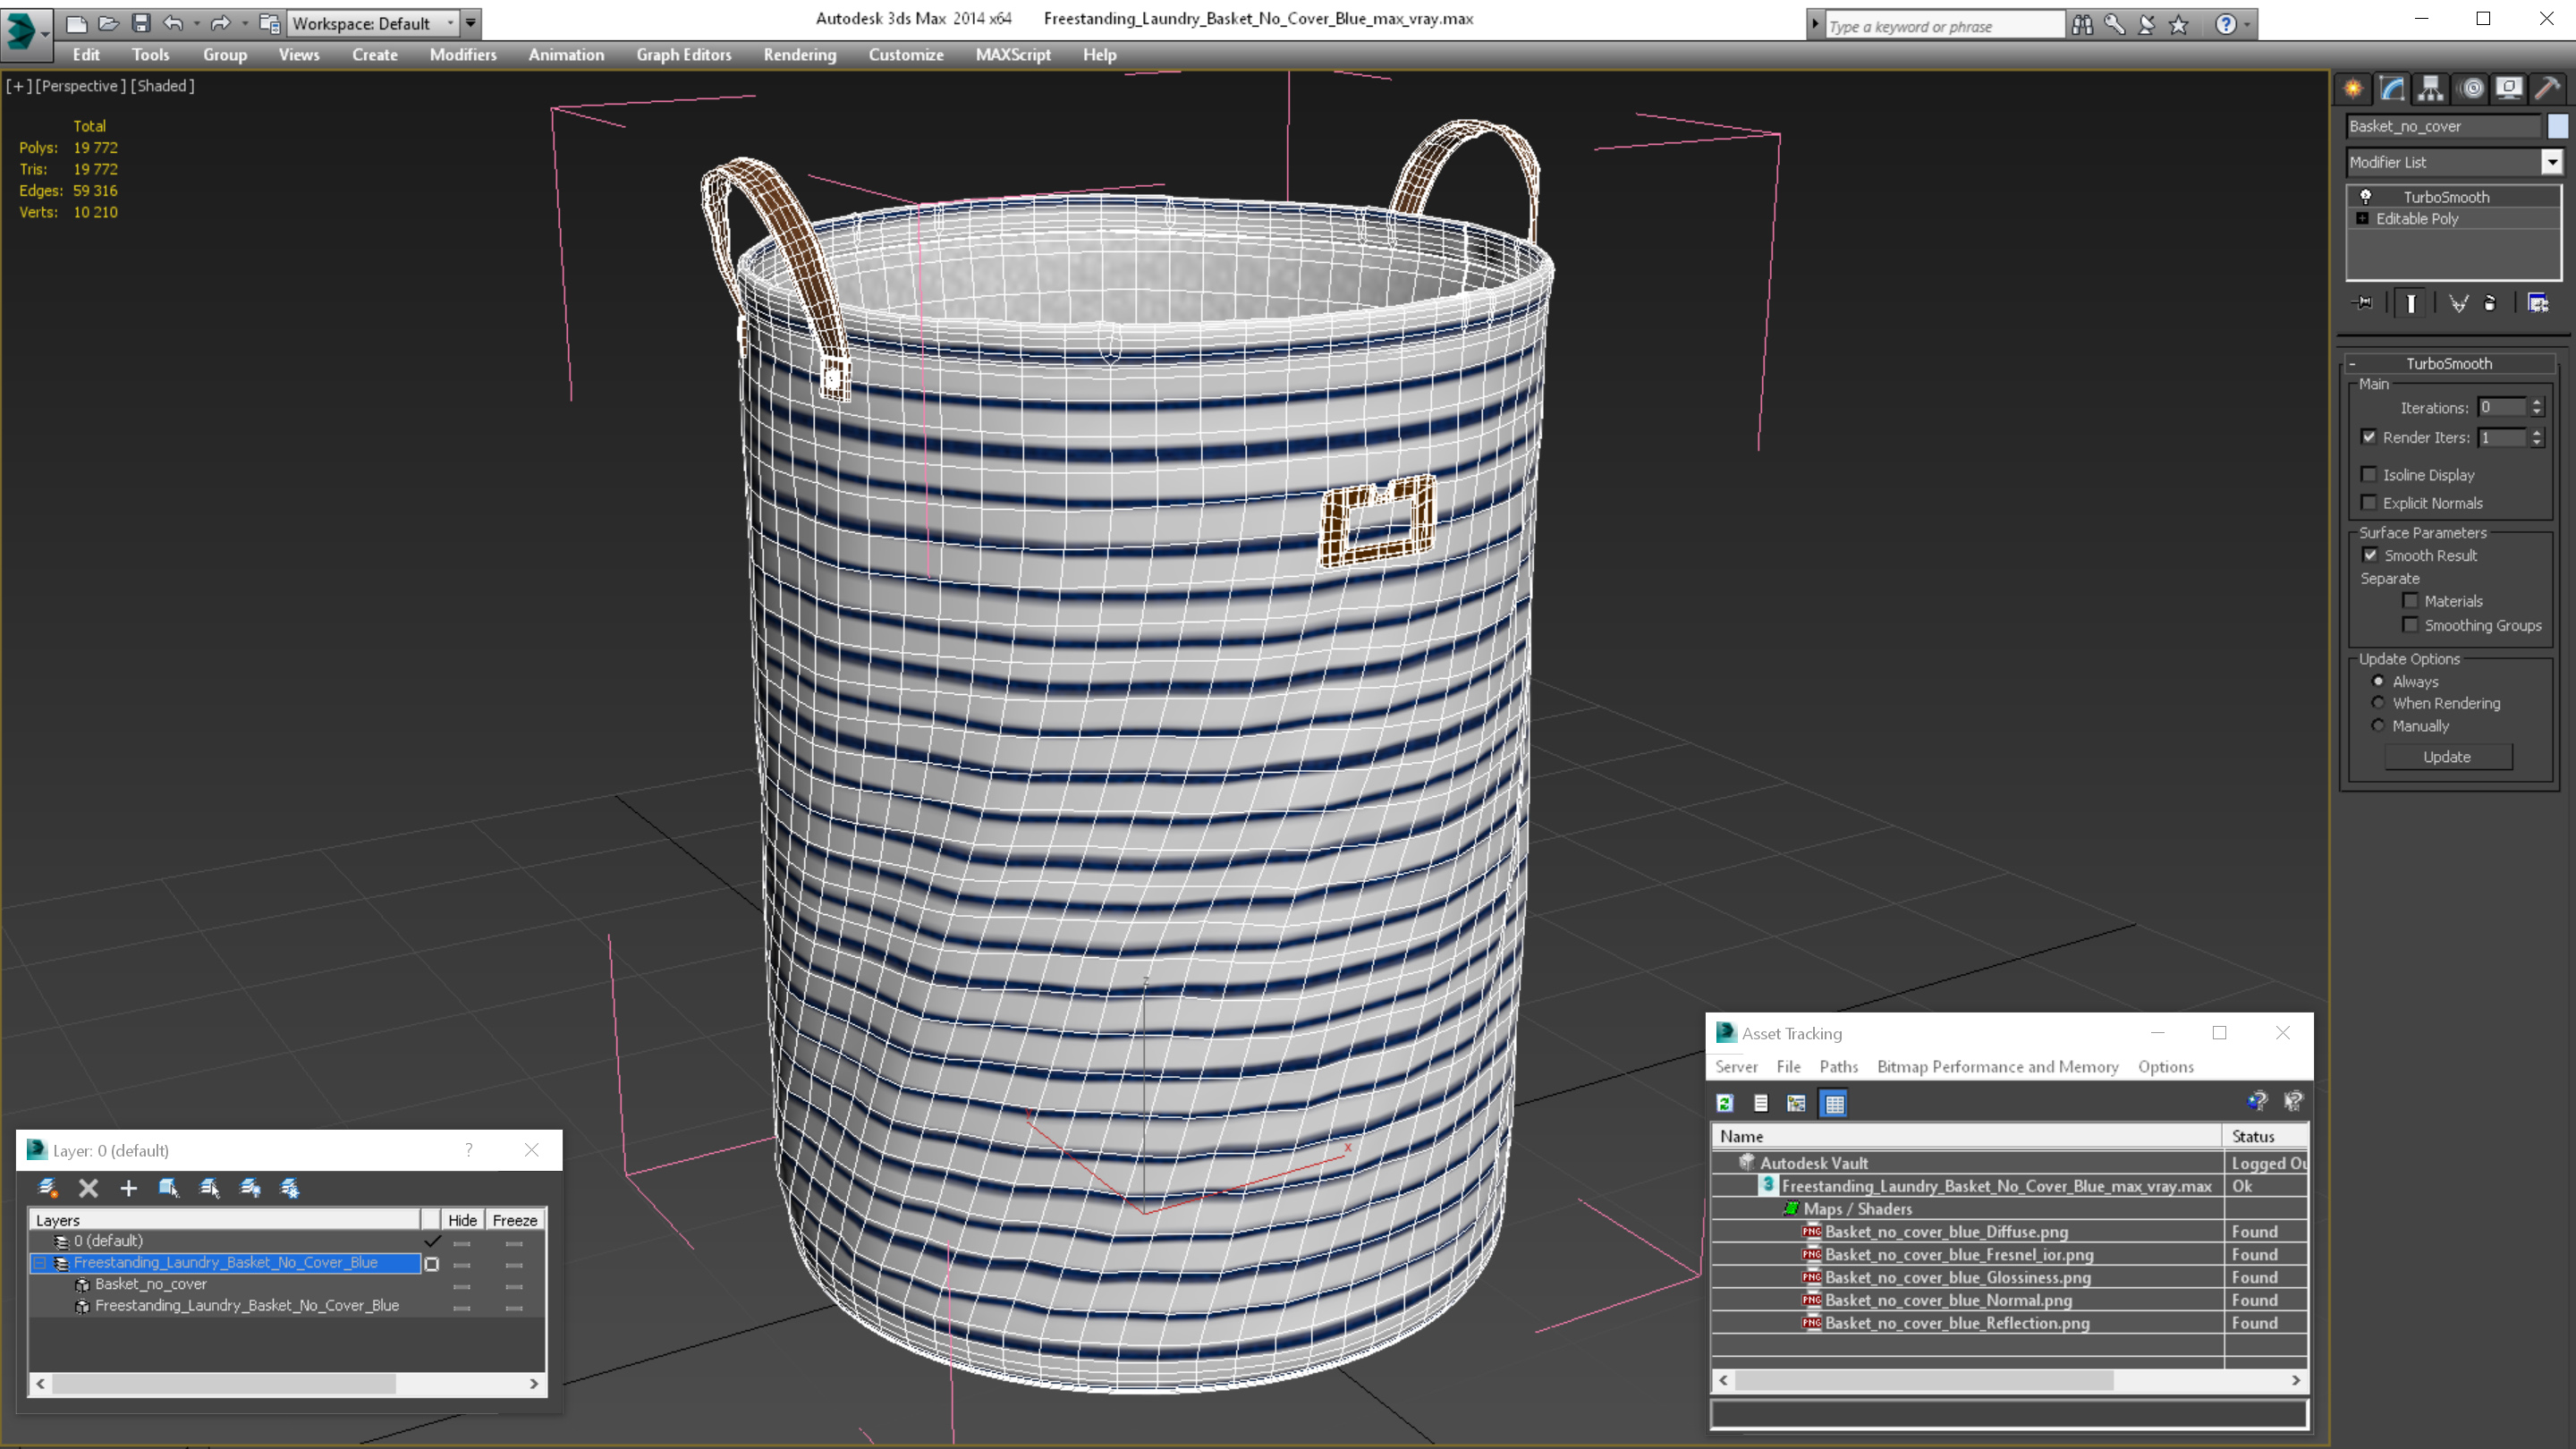Open the Modifiers menu
This screenshot has height=1449, width=2576.
463,55
